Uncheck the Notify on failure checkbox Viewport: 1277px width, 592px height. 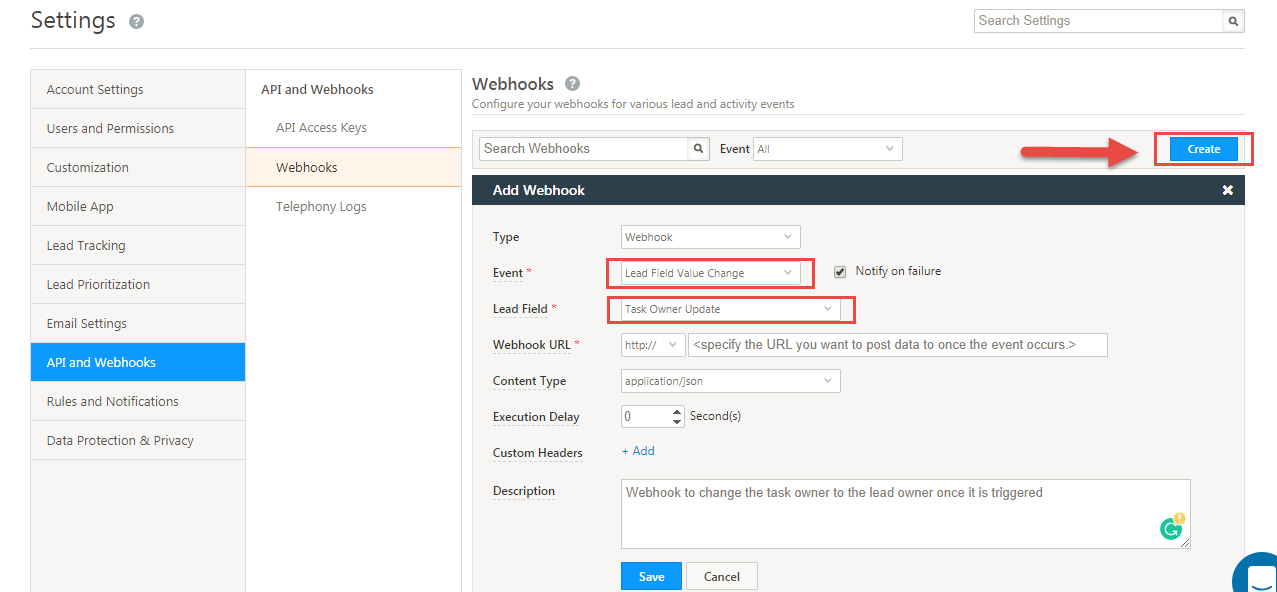click(x=840, y=272)
